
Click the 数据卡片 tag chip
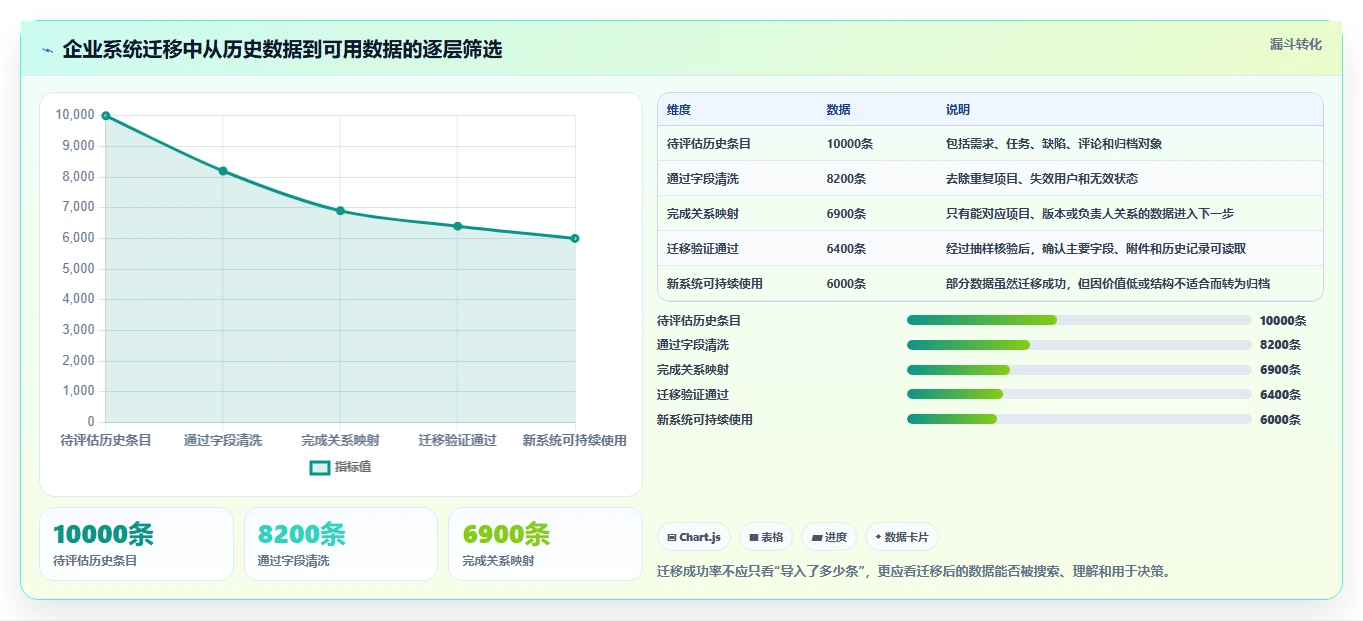pos(902,537)
